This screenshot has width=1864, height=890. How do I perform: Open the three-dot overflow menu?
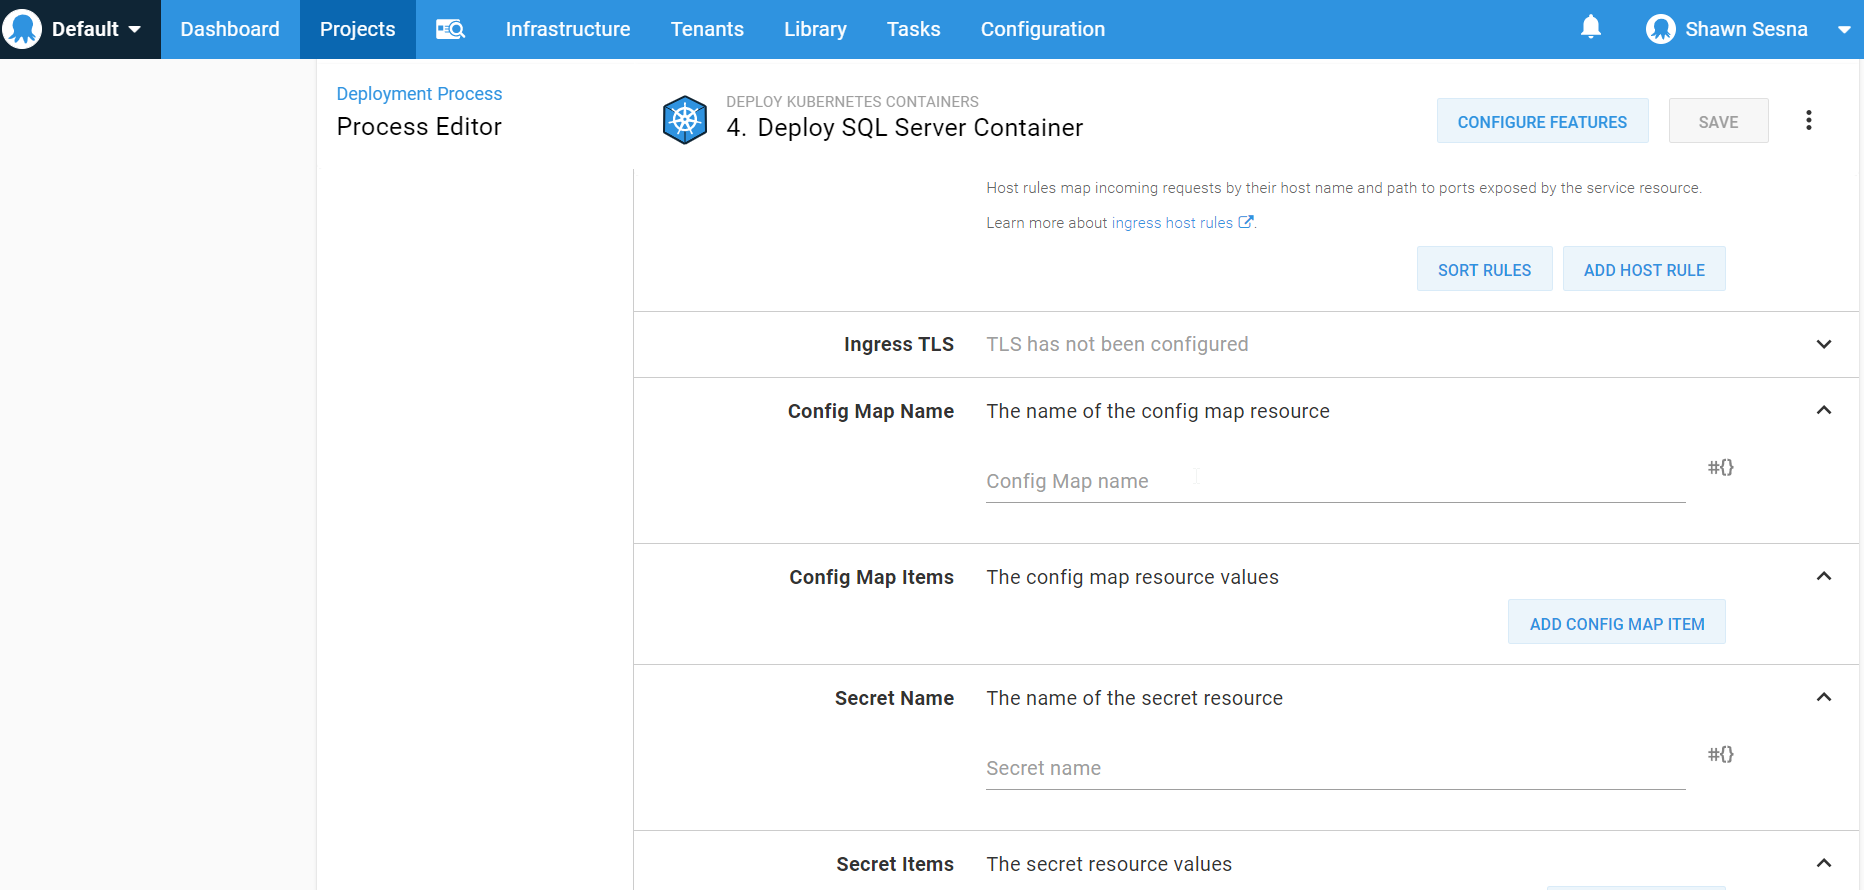click(x=1808, y=121)
